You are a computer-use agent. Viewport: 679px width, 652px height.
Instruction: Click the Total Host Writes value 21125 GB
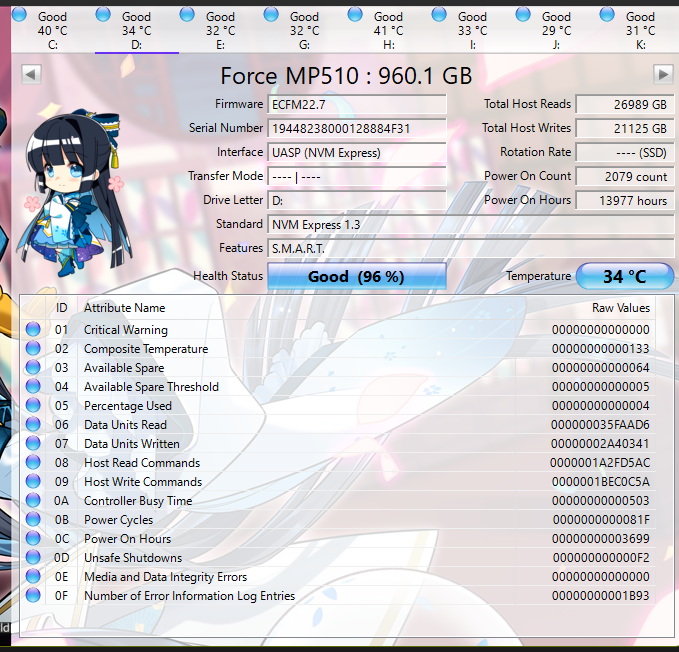coord(625,129)
